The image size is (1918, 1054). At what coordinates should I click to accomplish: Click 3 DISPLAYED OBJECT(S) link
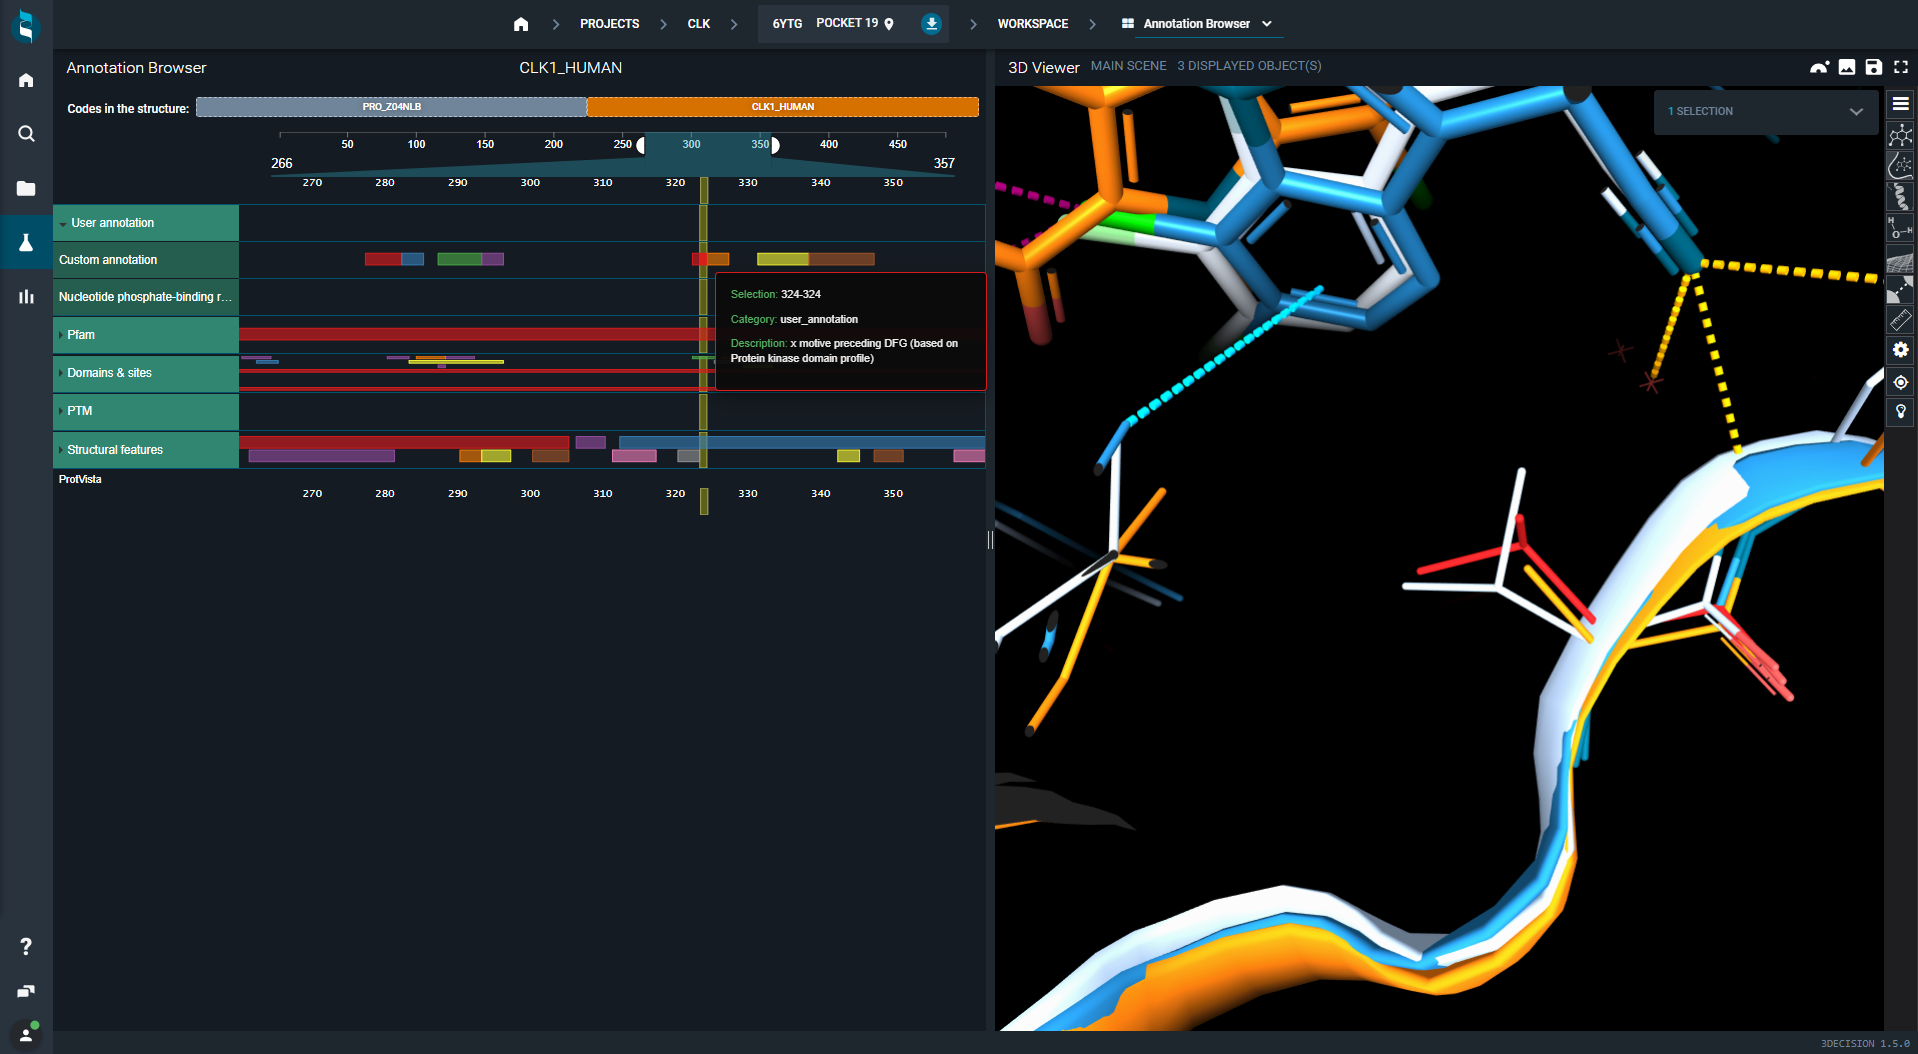click(x=1249, y=66)
